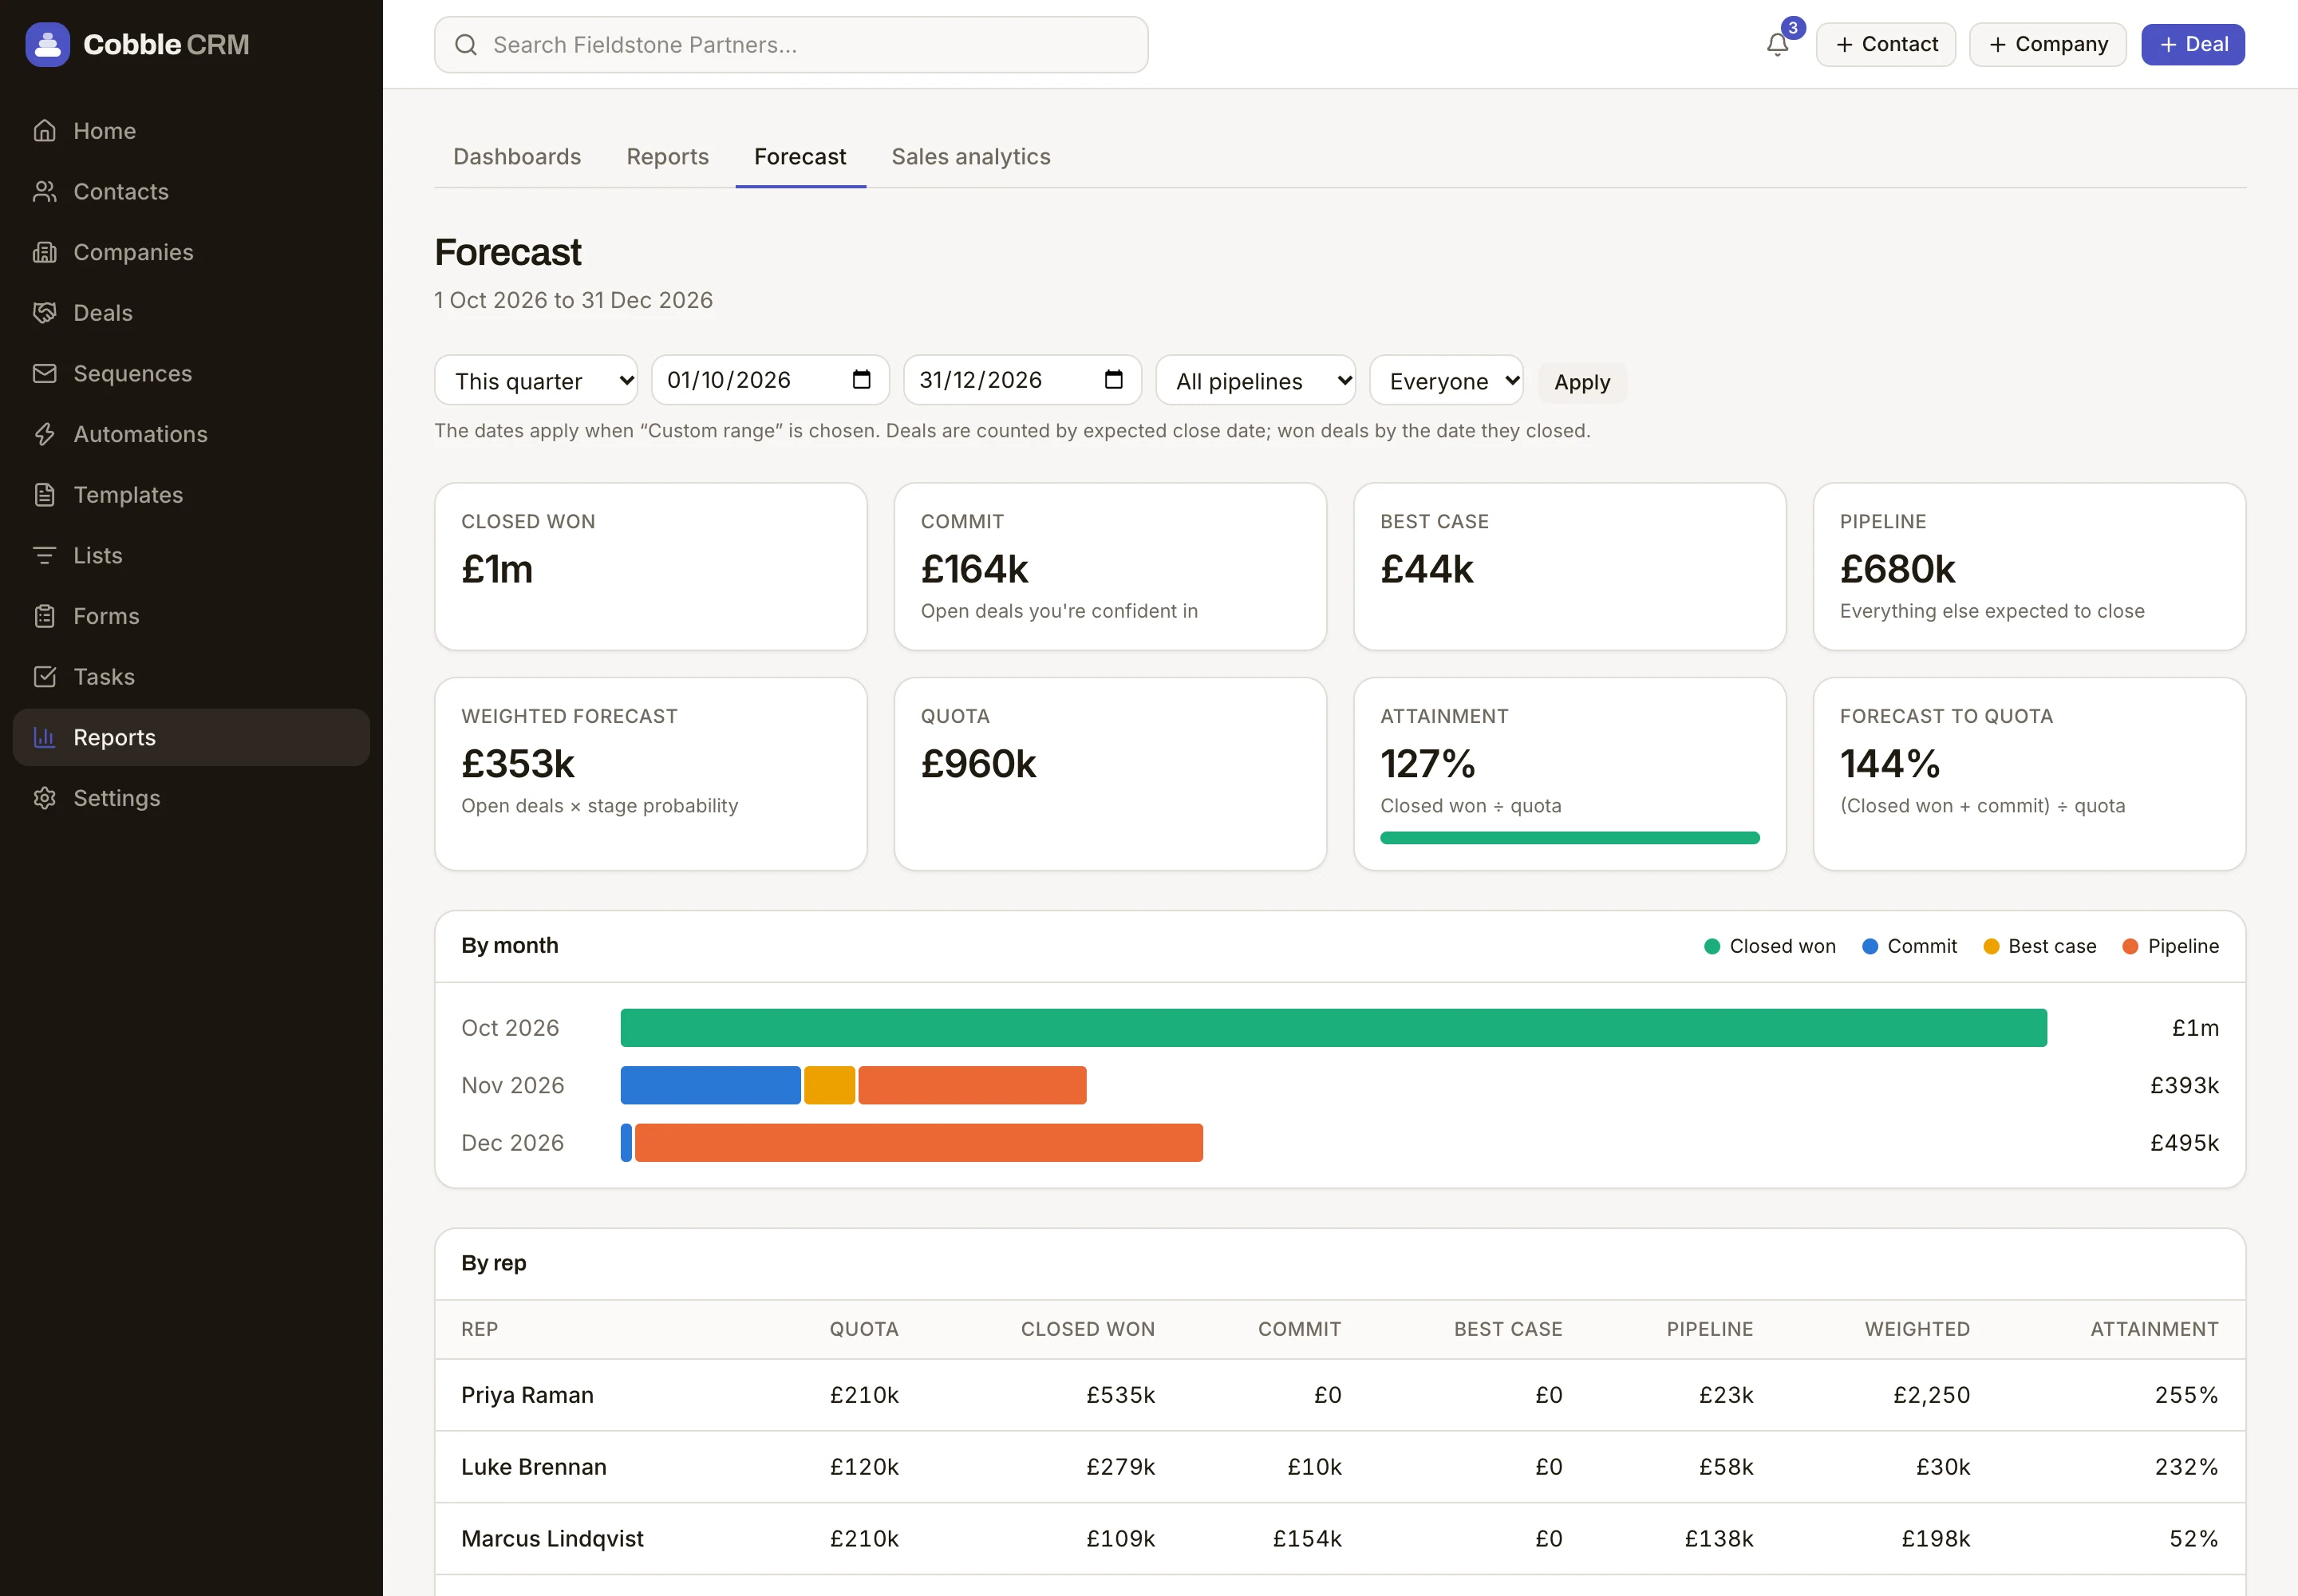2298x1596 pixels.
Task: Expand the All pipelines dropdown
Action: point(1256,381)
